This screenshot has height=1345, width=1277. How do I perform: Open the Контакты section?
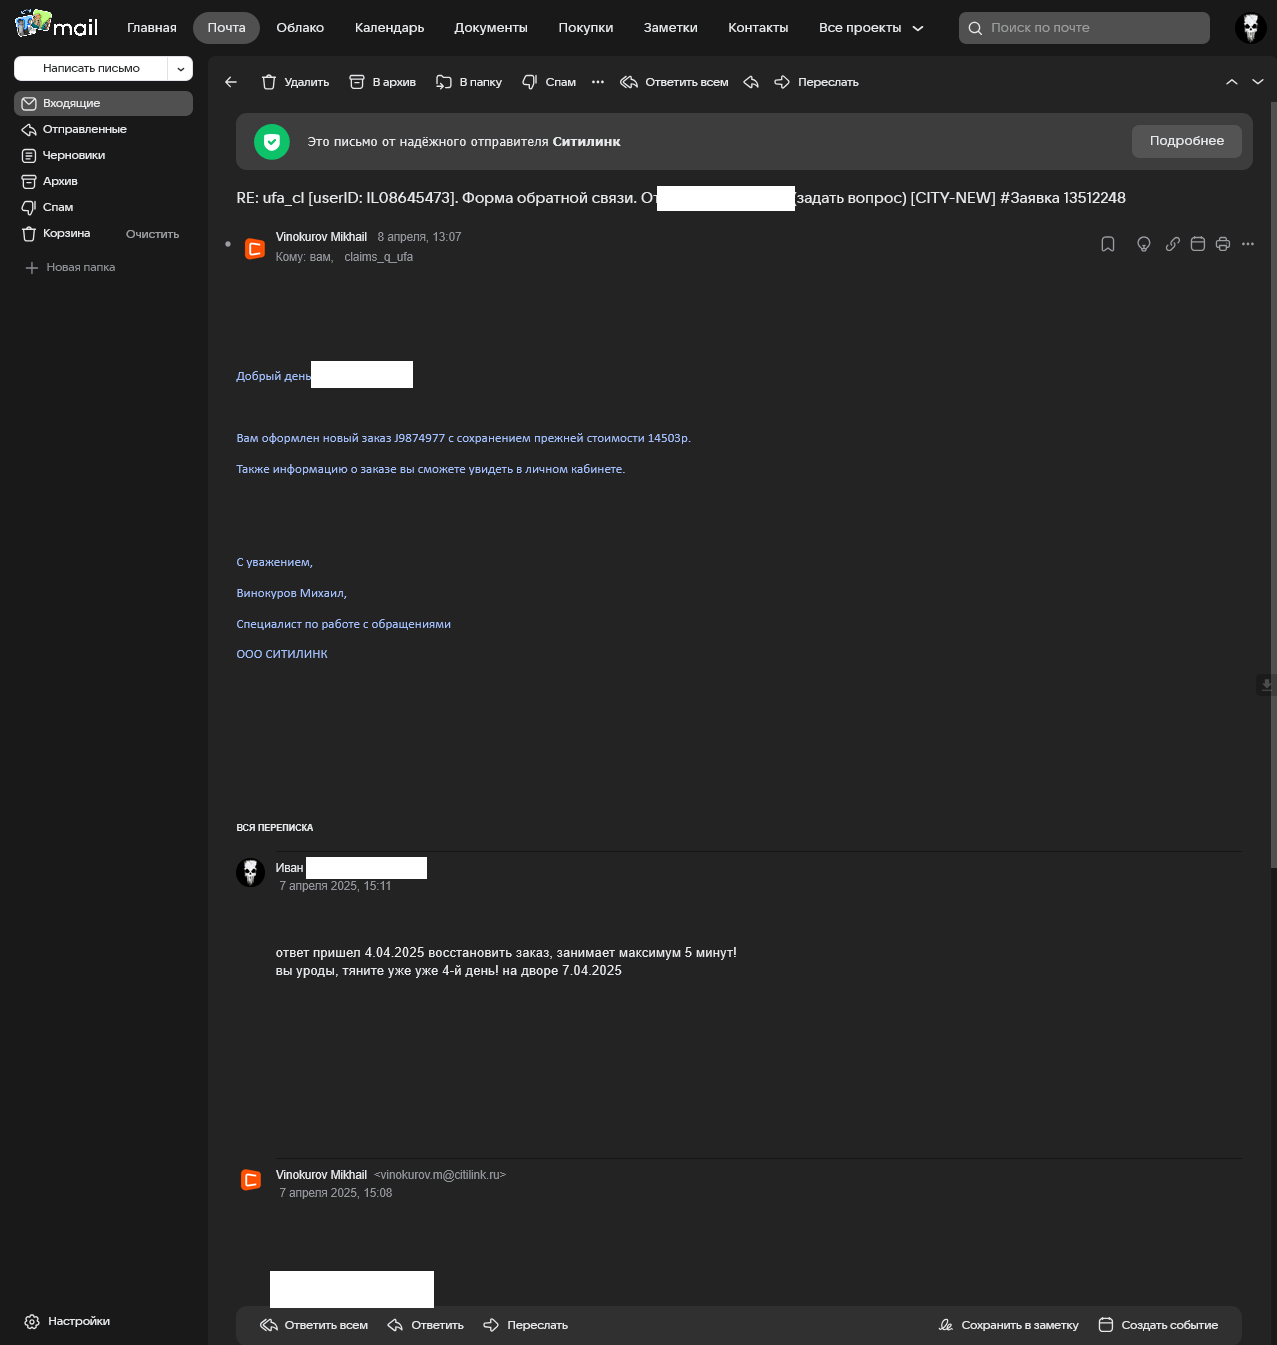coord(757,28)
